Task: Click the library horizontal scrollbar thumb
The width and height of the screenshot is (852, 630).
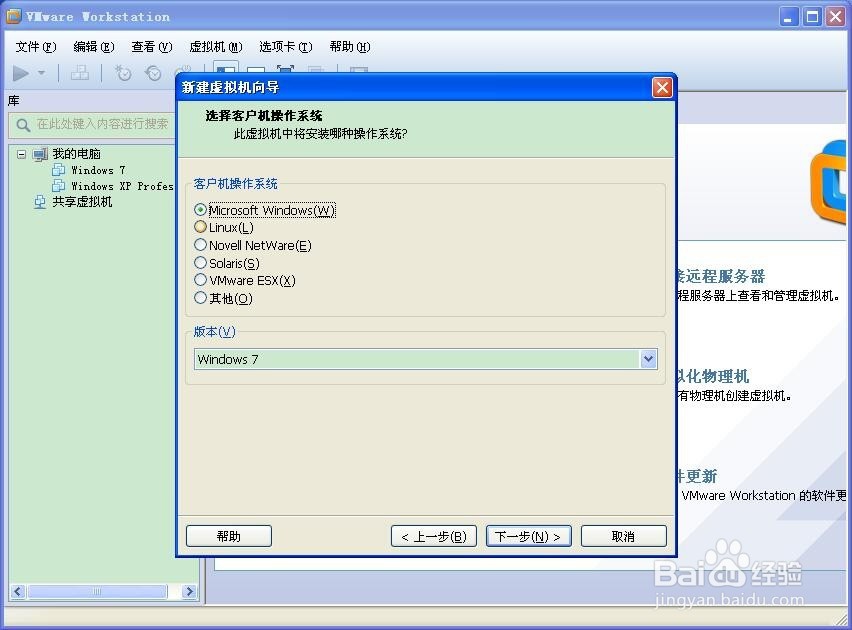Action: [x=97, y=591]
